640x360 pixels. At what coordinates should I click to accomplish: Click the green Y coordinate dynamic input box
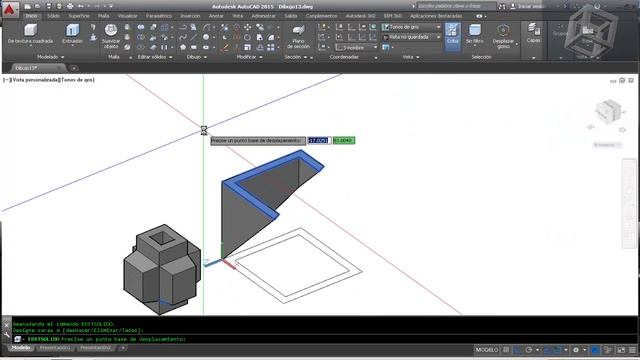tap(344, 140)
